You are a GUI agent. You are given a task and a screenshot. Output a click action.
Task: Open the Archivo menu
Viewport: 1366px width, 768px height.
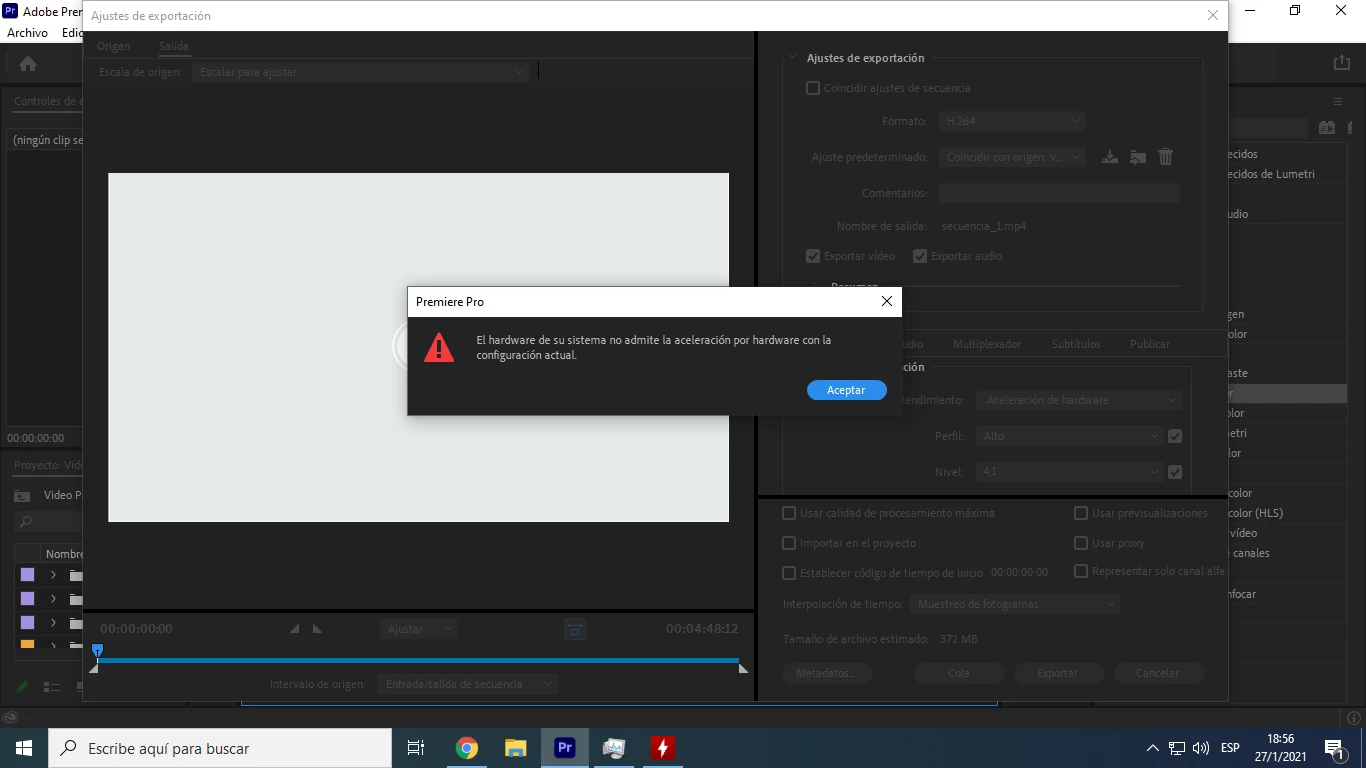click(x=27, y=33)
